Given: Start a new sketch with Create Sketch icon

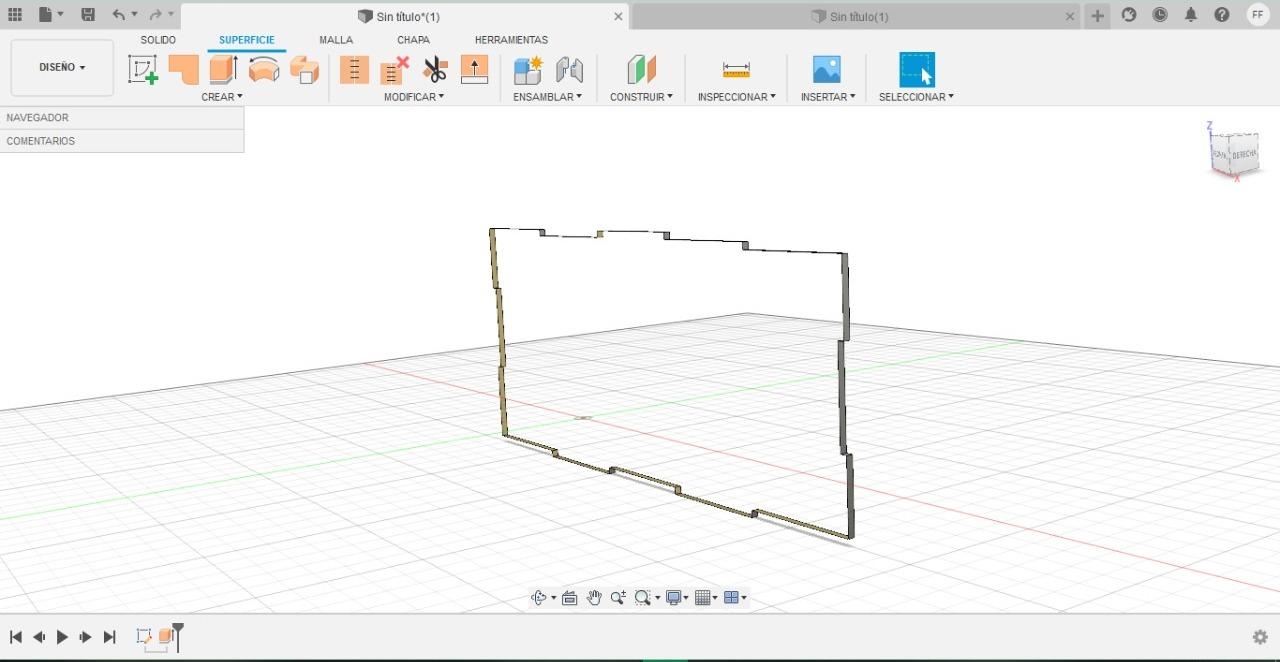Looking at the screenshot, I should tap(143, 69).
